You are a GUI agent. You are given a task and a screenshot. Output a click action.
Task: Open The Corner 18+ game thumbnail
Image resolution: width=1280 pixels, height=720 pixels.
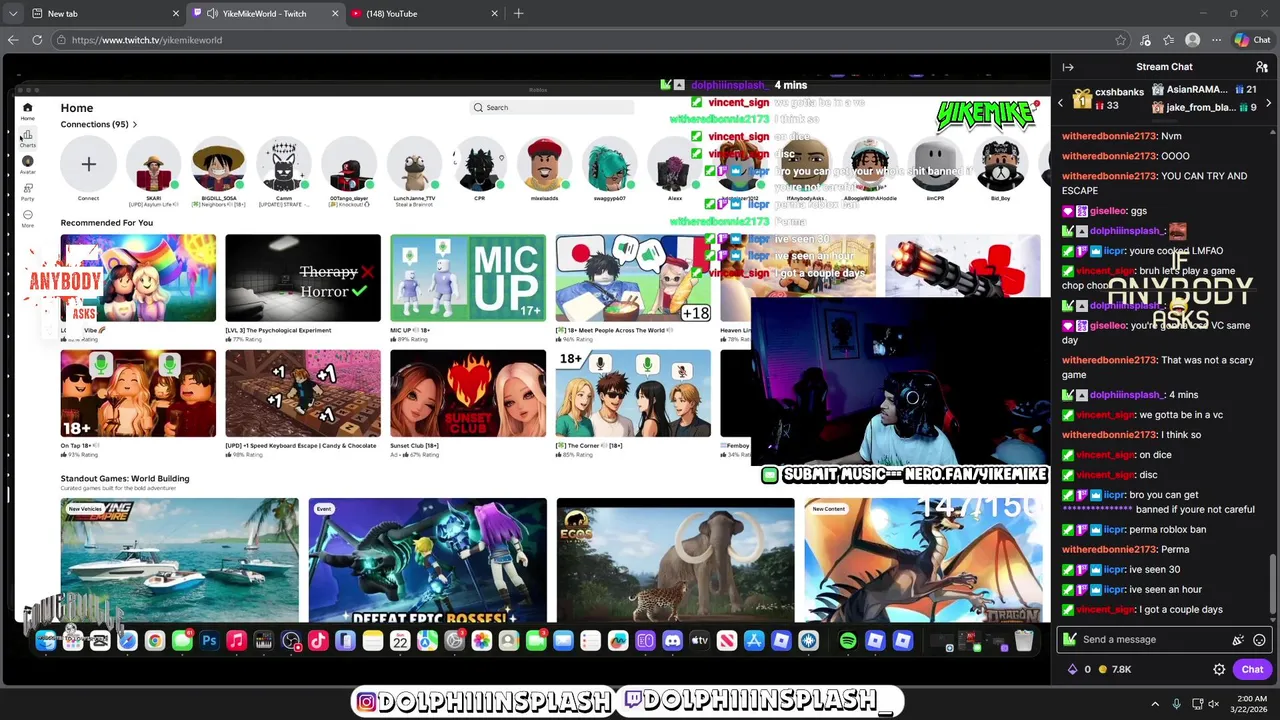(x=633, y=393)
